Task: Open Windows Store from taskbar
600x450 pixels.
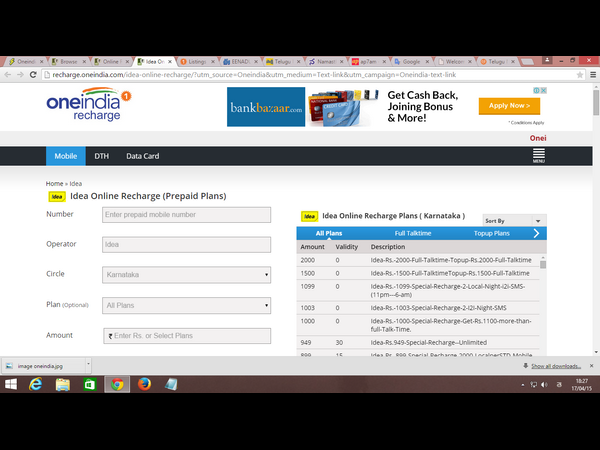Action: [90, 384]
